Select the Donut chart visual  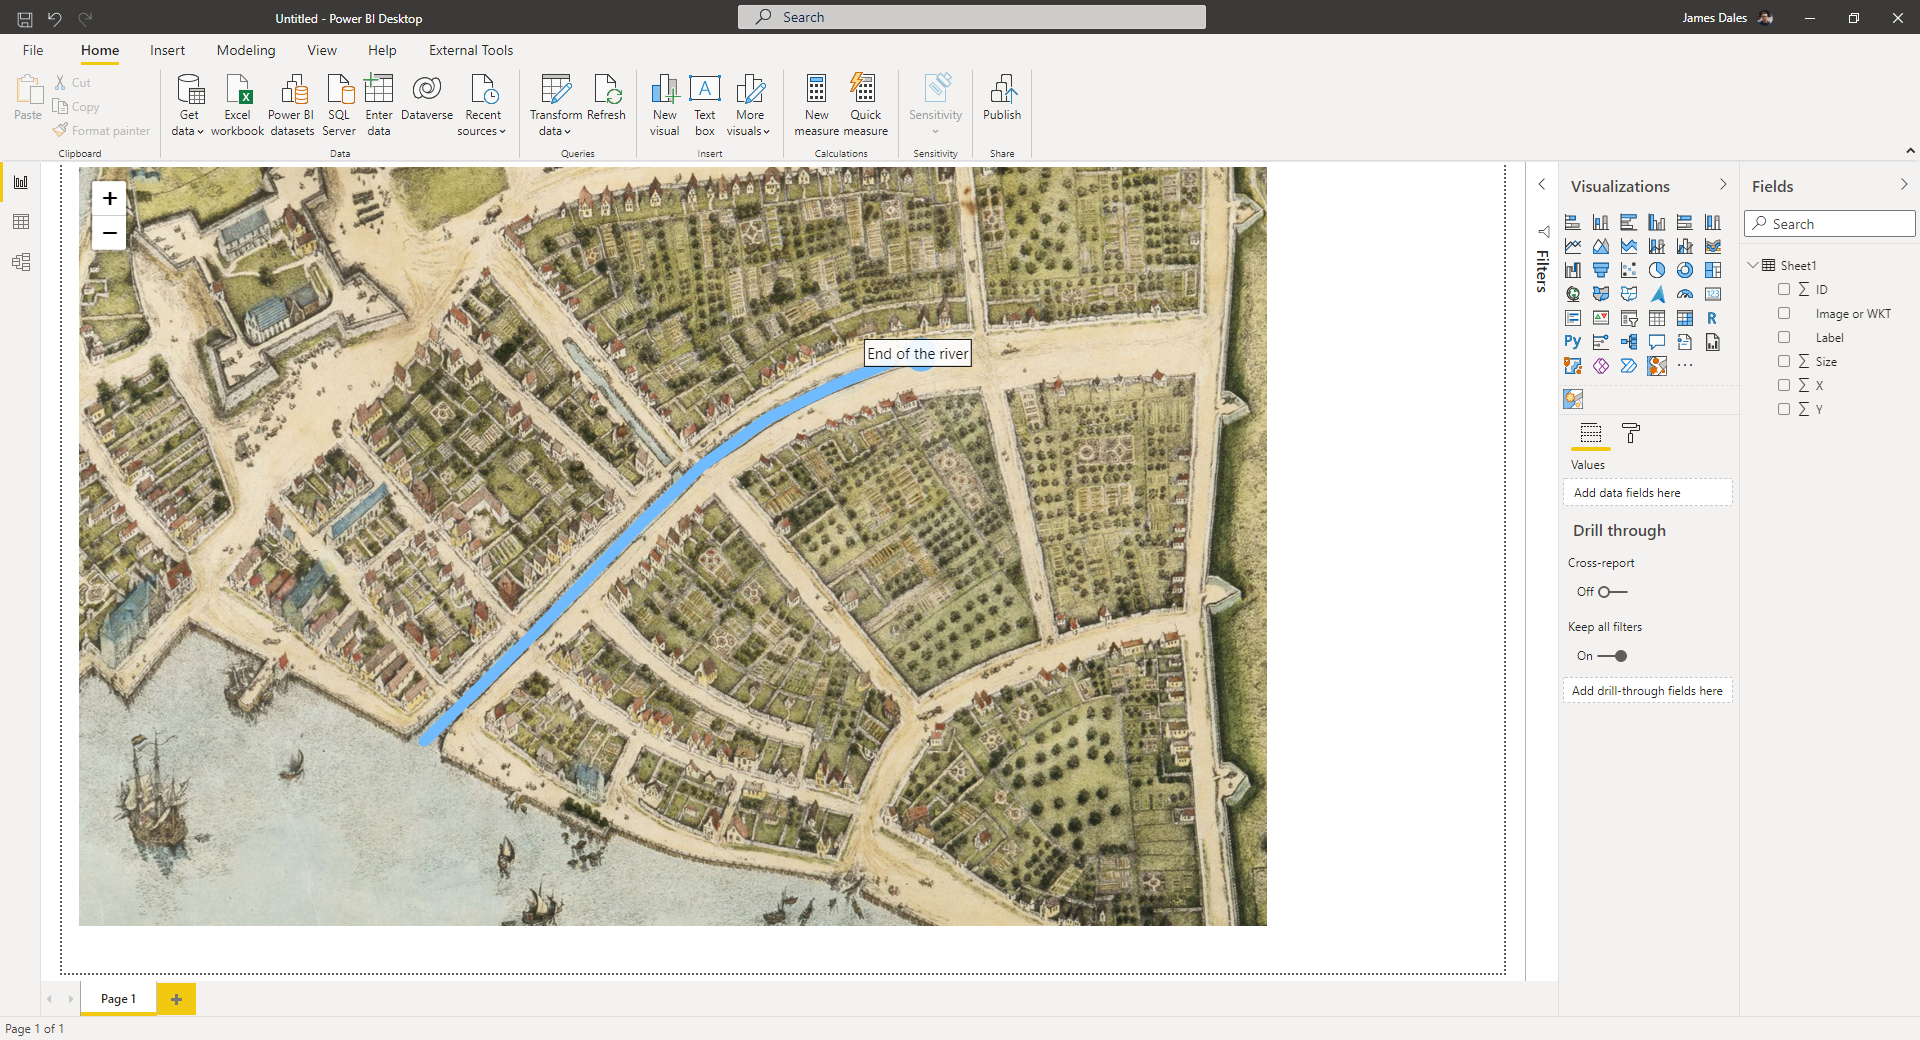pos(1685,270)
